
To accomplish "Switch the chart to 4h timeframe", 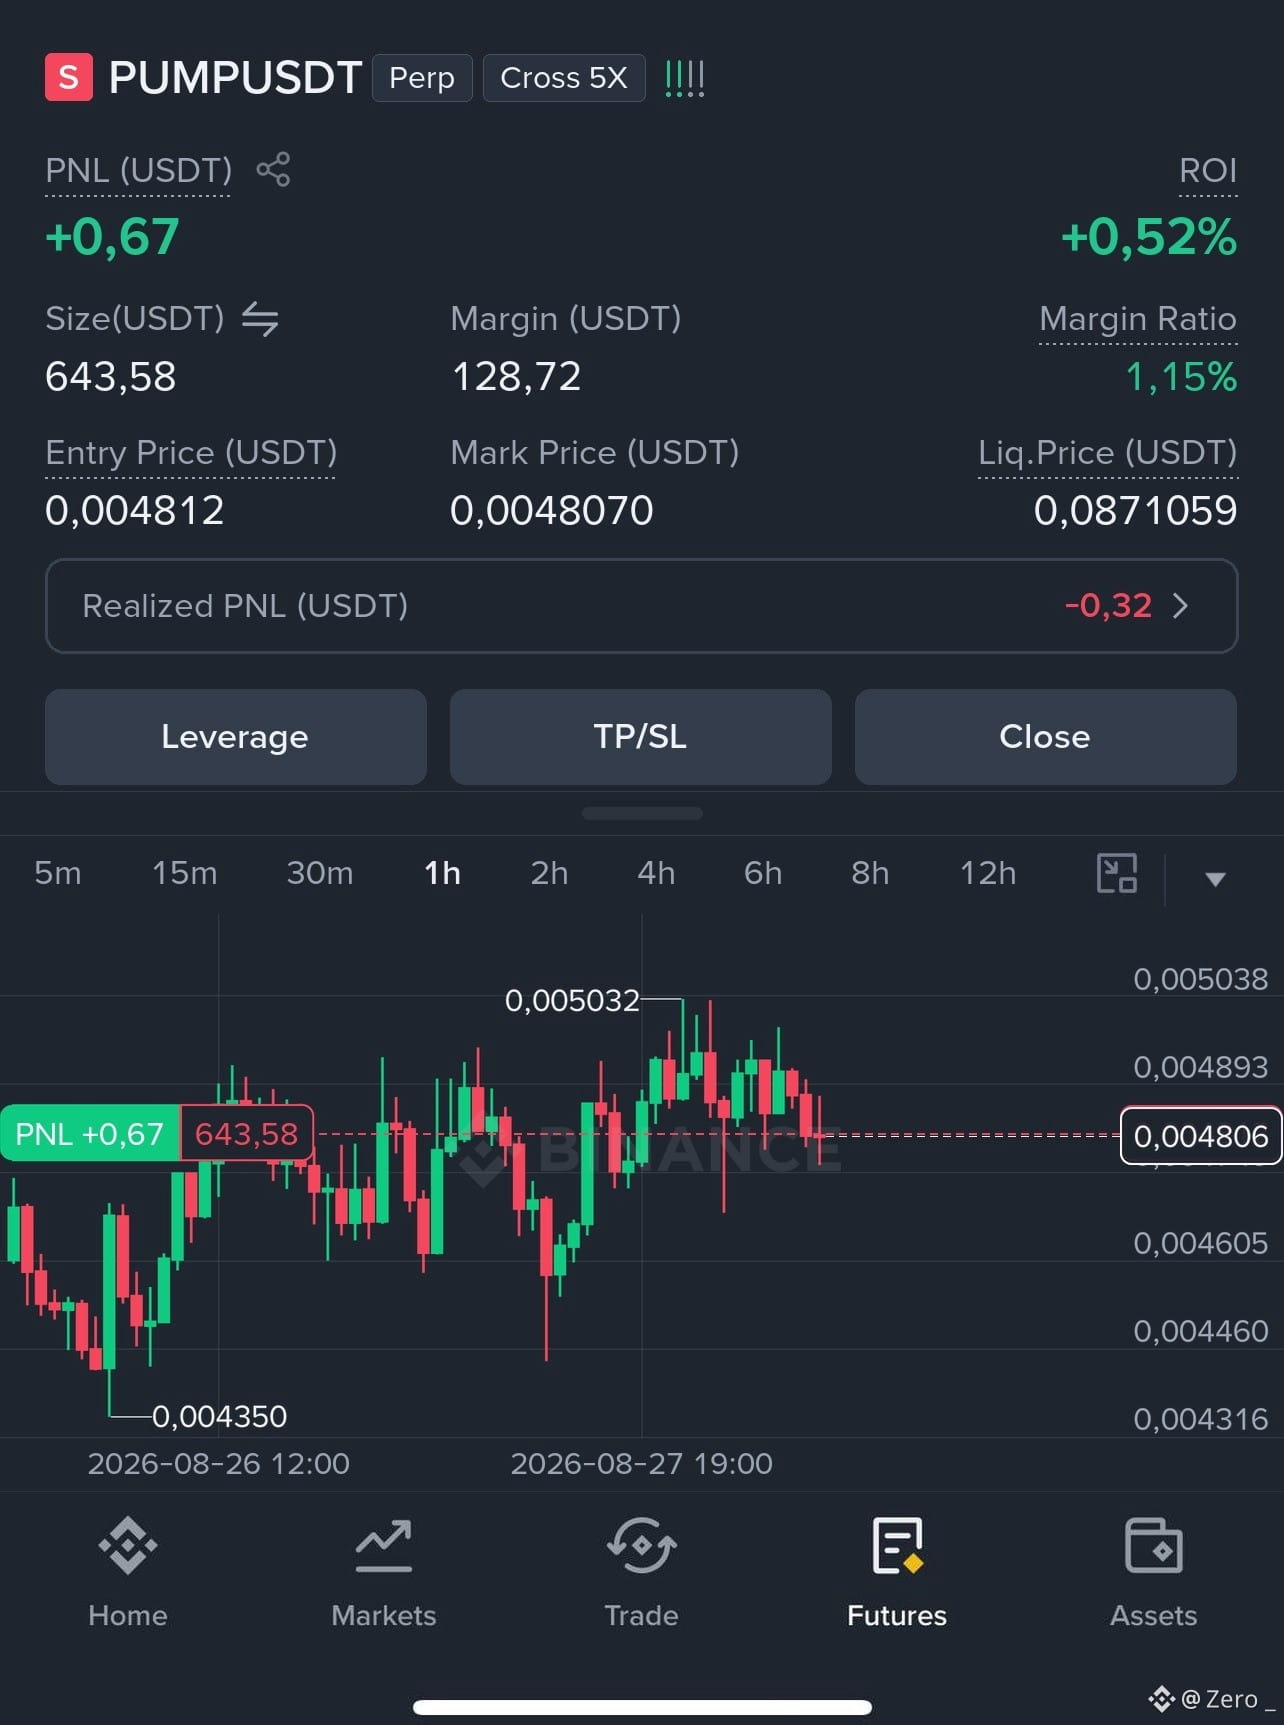I will tap(656, 873).
